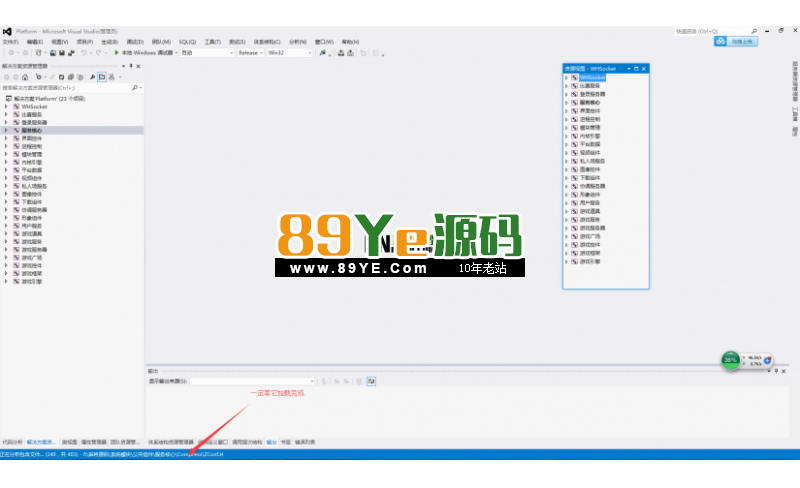Open the 调试(D) menu
Viewport: 800px width, 488px height.
click(135, 42)
